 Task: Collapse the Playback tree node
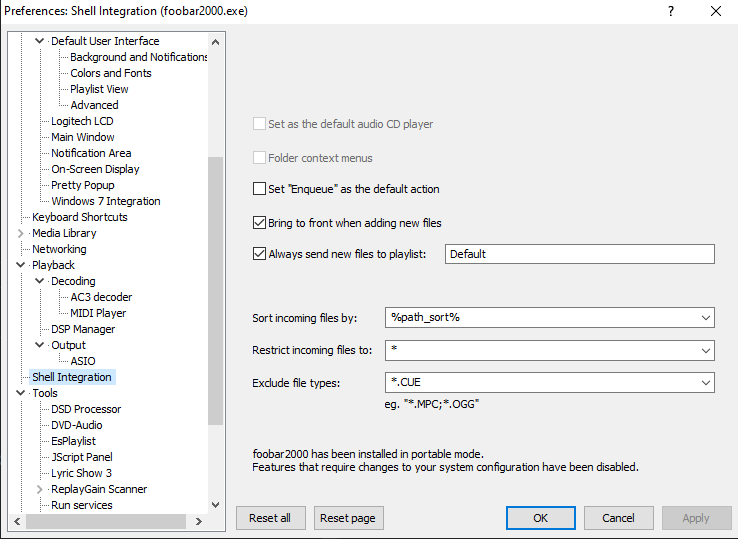coord(21,265)
